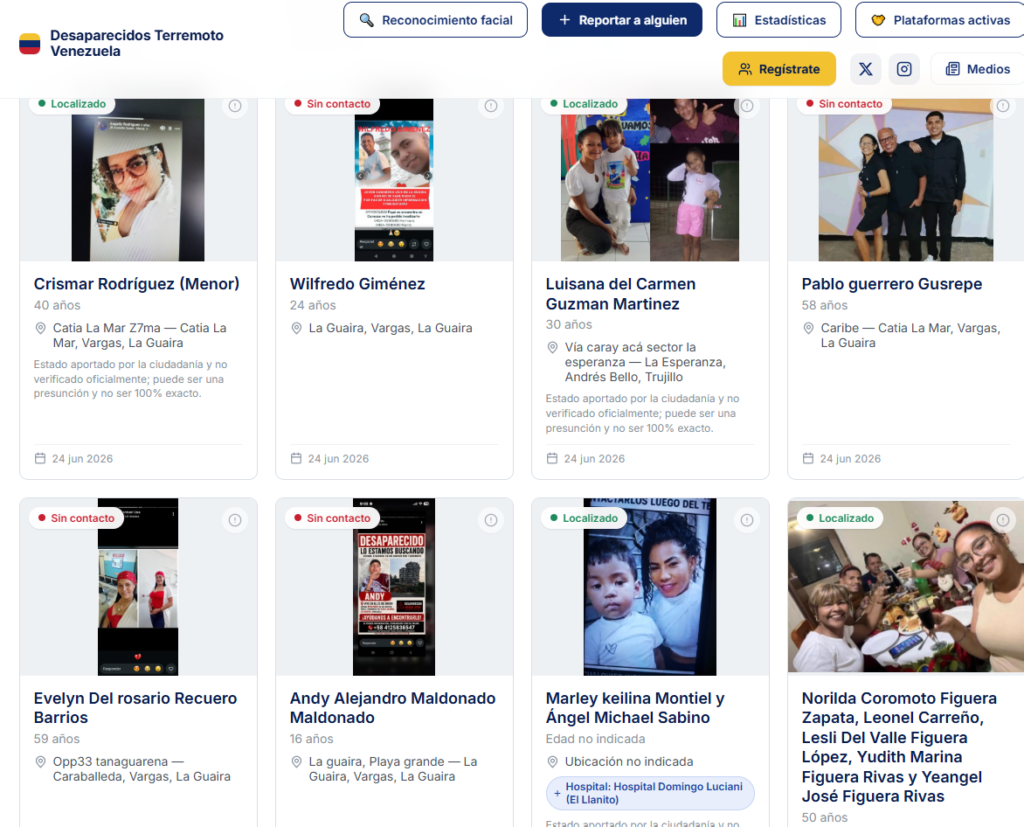1024x827 pixels.
Task: Click Localizado badge on Crismar Rodríguez card
Action: (x=72, y=104)
